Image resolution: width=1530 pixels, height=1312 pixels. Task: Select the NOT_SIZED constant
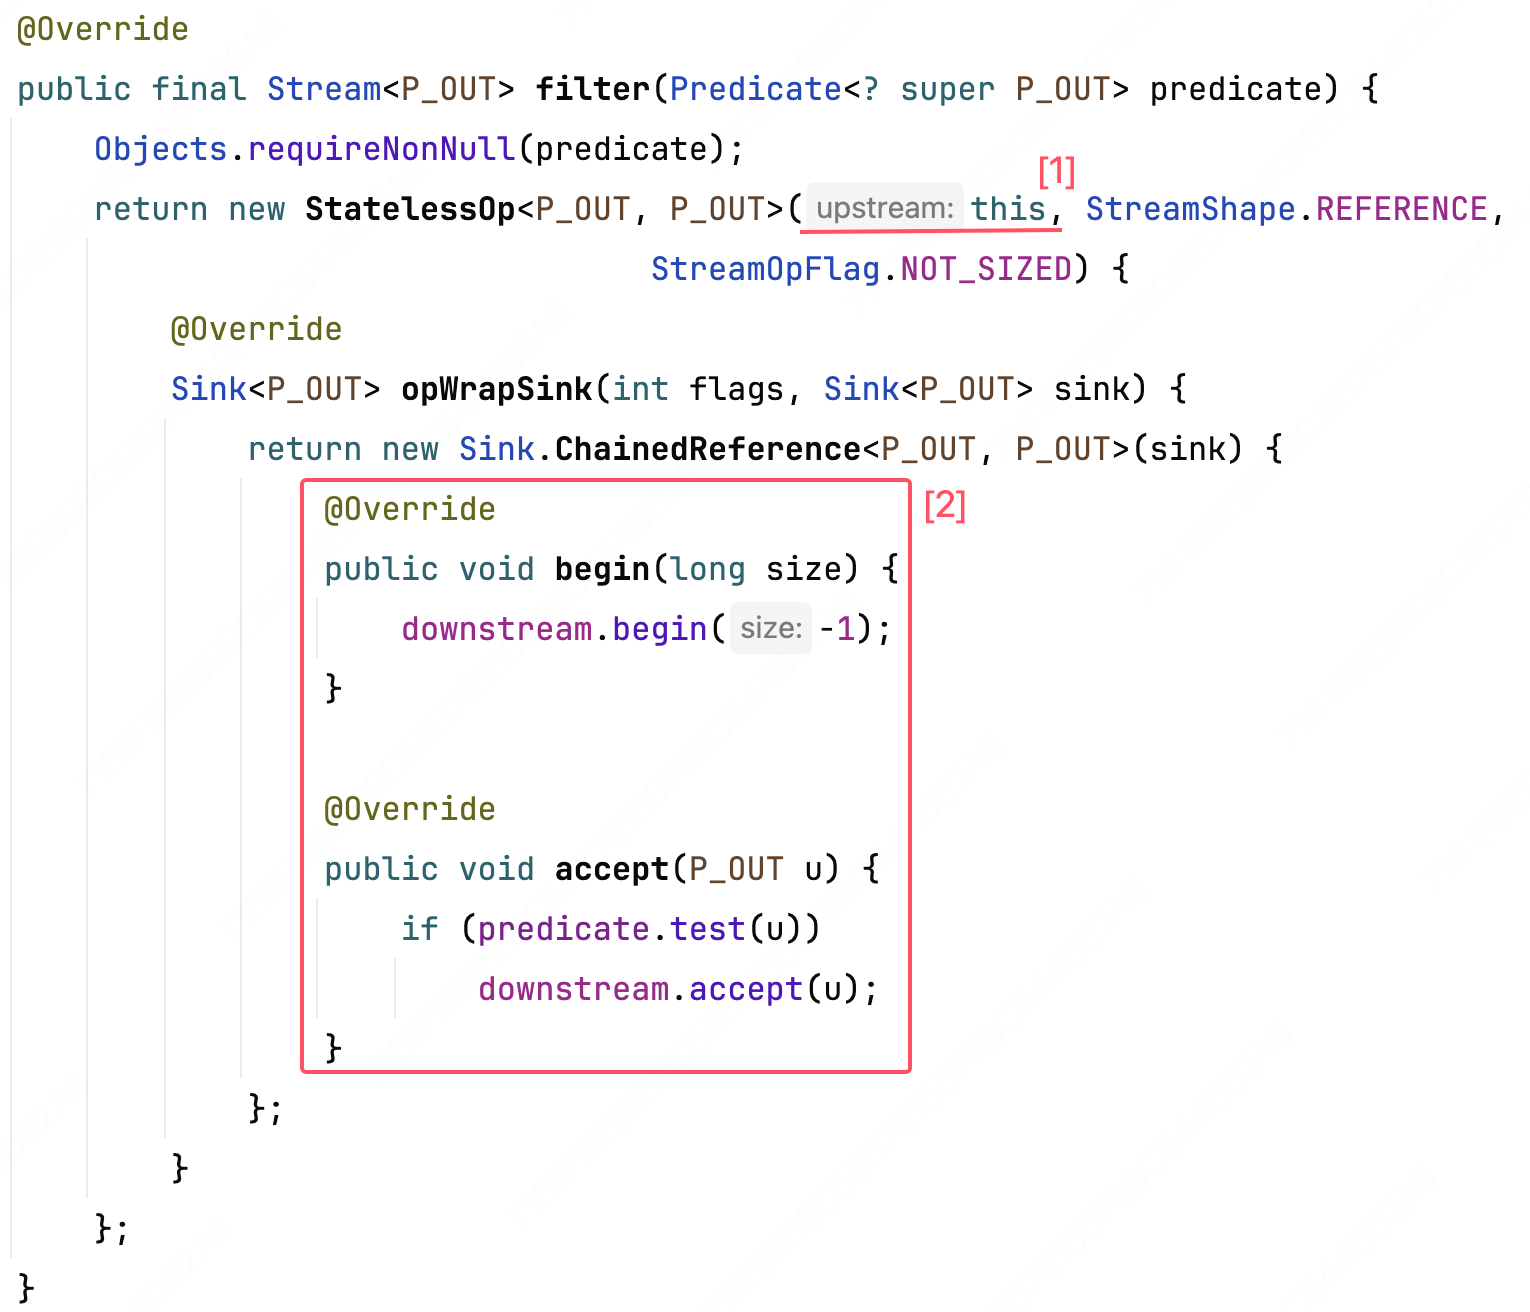click(986, 269)
